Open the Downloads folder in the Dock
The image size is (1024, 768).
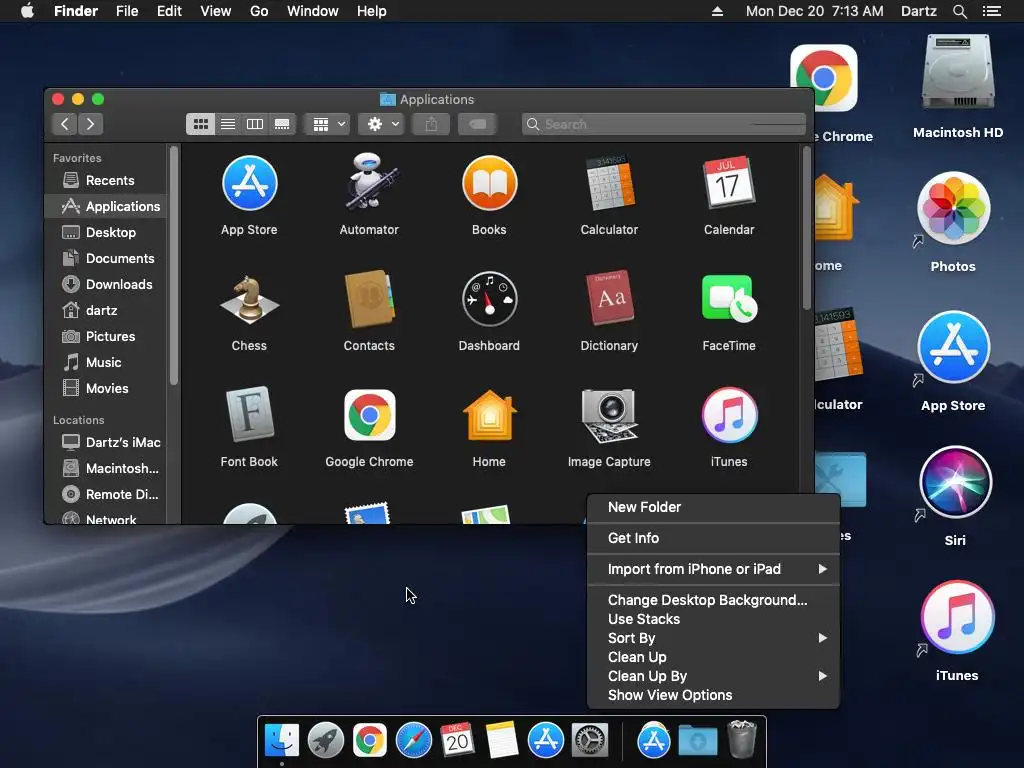pyautogui.click(x=697, y=741)
